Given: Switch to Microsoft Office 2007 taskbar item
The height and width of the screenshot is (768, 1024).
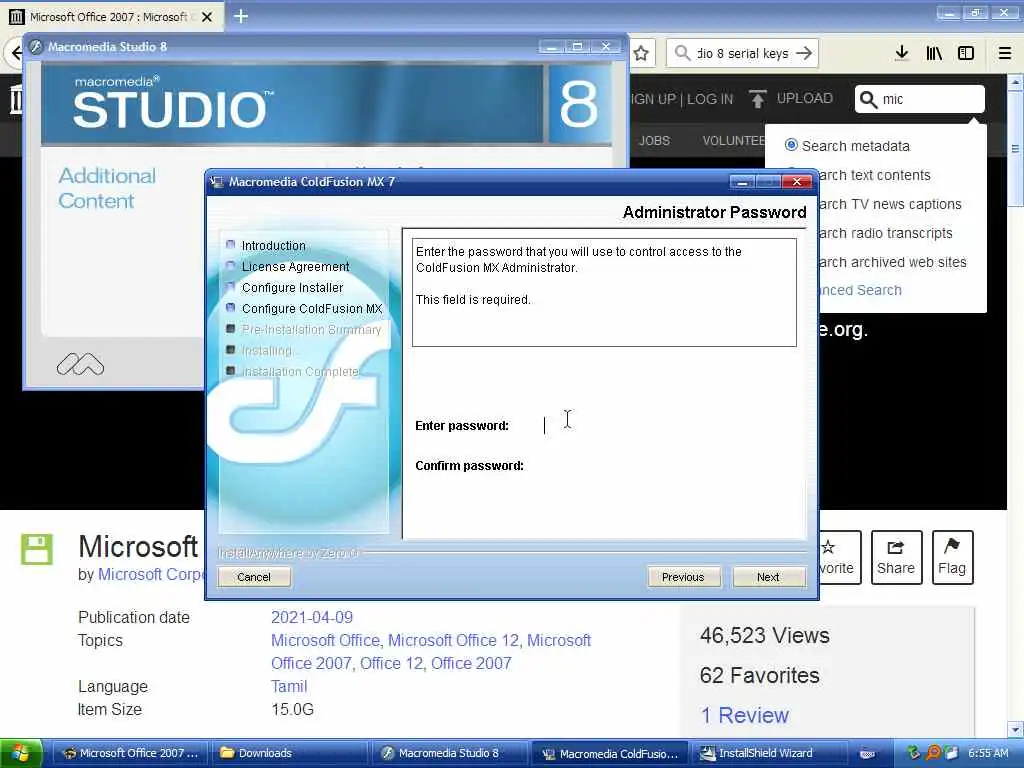Looking at the screenshot, I should [x=130, y=753].
